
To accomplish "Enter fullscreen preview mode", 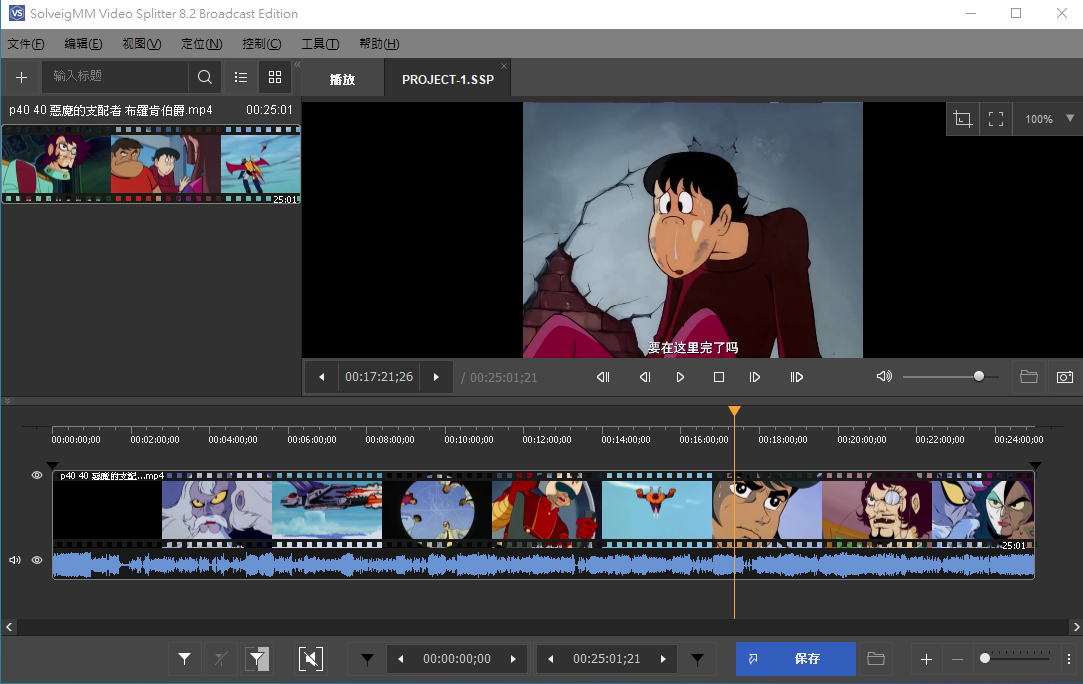I will pyautogui.click(x=996, y=119).
